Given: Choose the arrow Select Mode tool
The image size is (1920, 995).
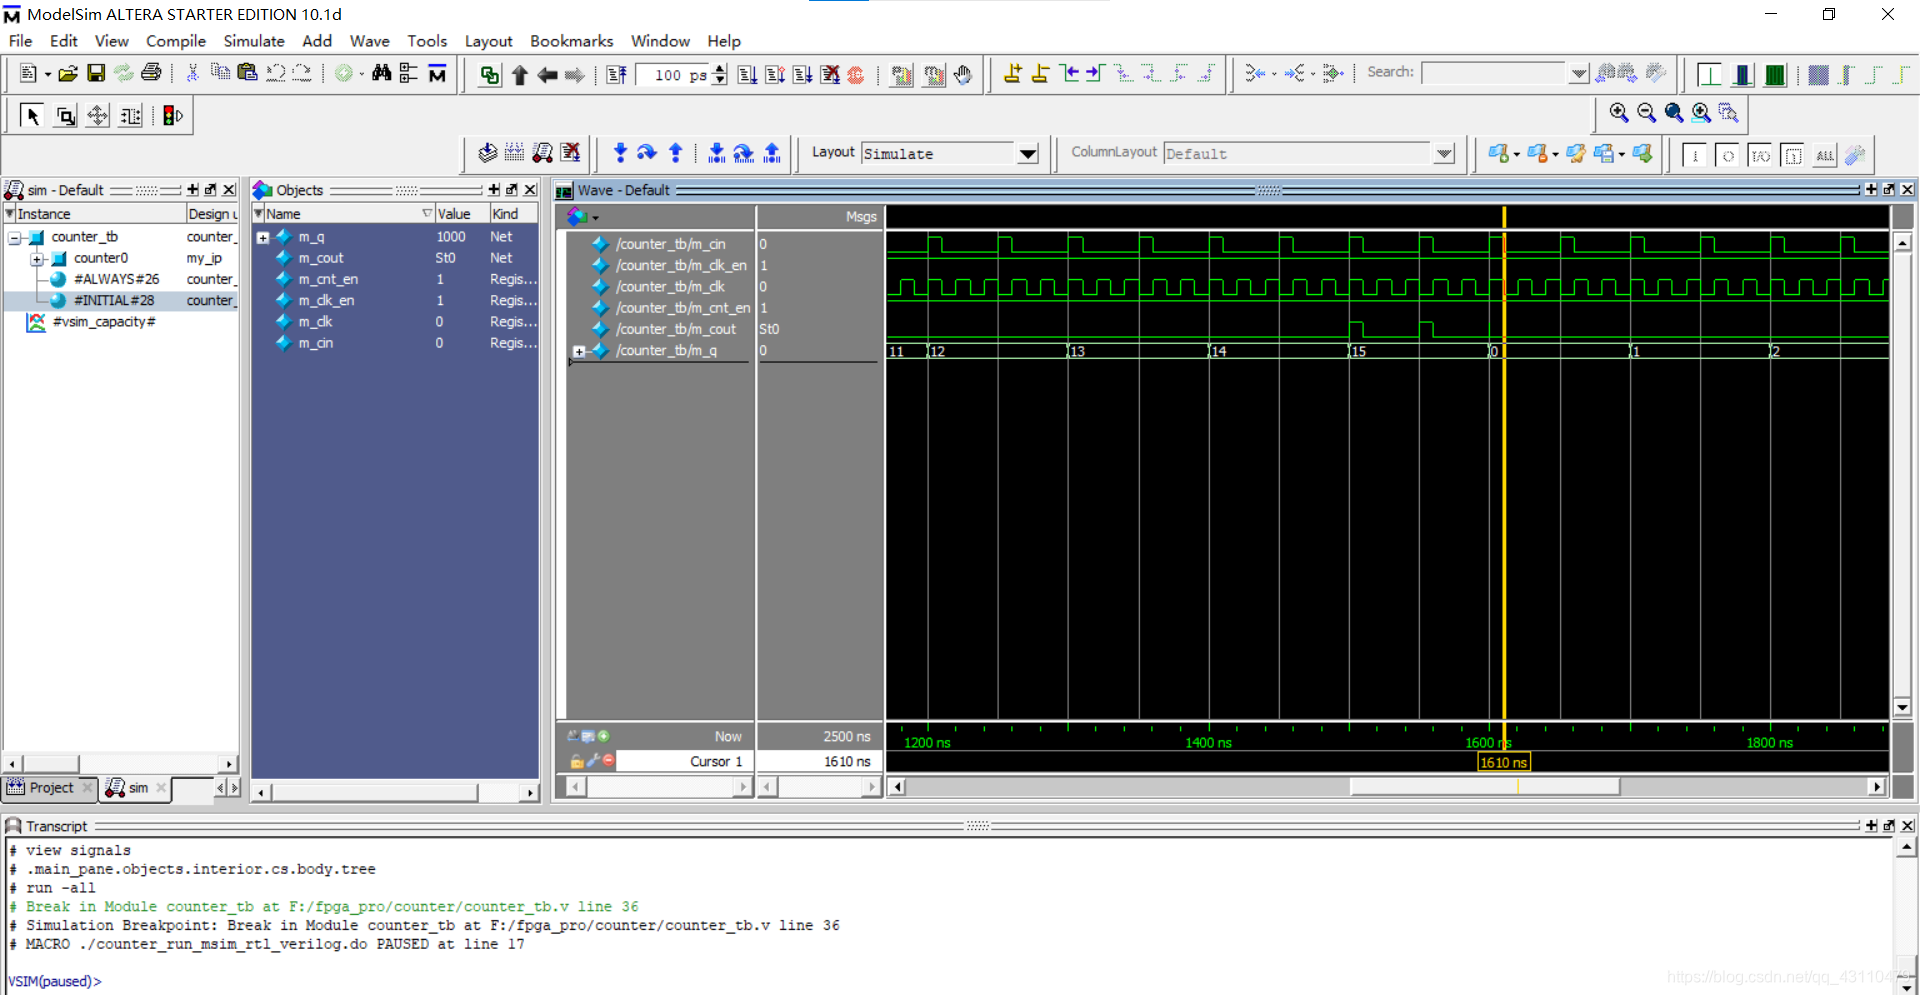Looking at the screenshot, I should point(32,116).
